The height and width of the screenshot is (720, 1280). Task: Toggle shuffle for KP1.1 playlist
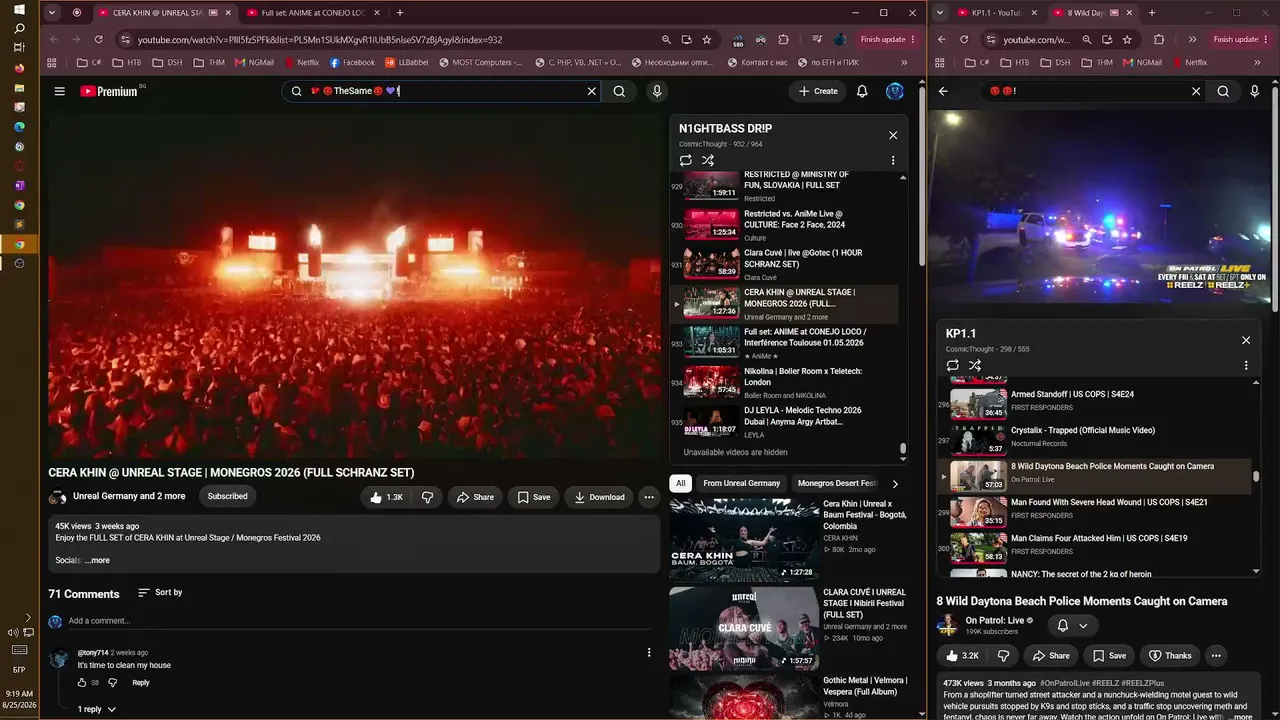coord(975,365)
